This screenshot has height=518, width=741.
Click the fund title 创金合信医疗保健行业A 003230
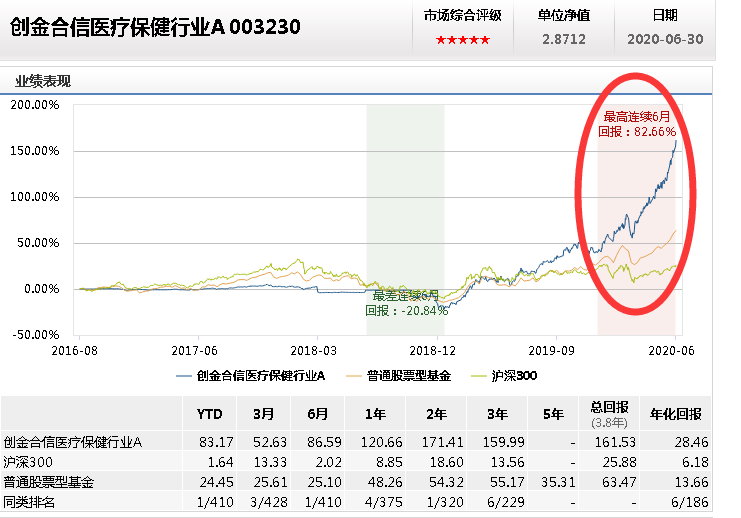(x=155, y=27)
